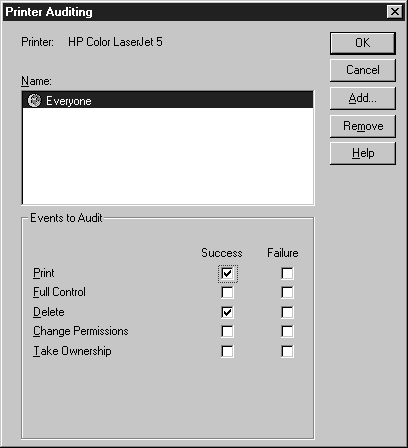Uncheck Print Success checkbox
408x448 pixels.
coord(228,273)
